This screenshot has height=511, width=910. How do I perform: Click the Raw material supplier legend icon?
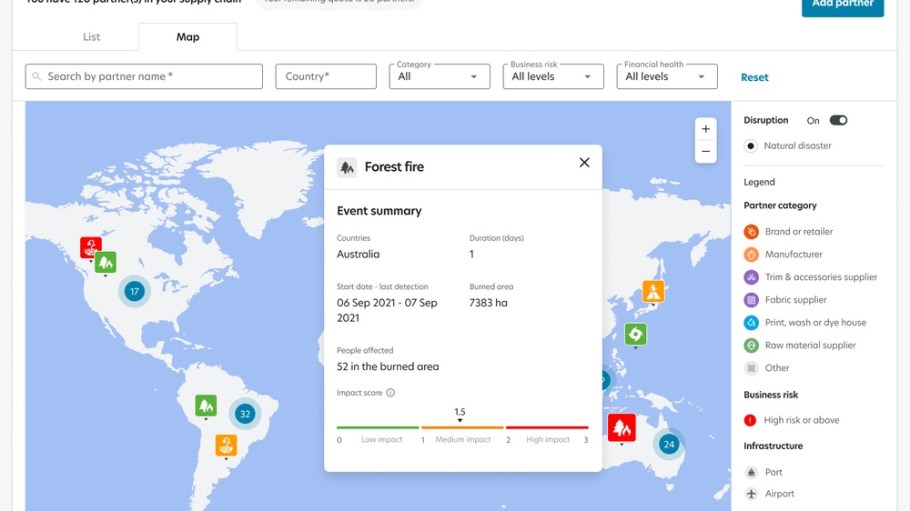pos(751,345)
